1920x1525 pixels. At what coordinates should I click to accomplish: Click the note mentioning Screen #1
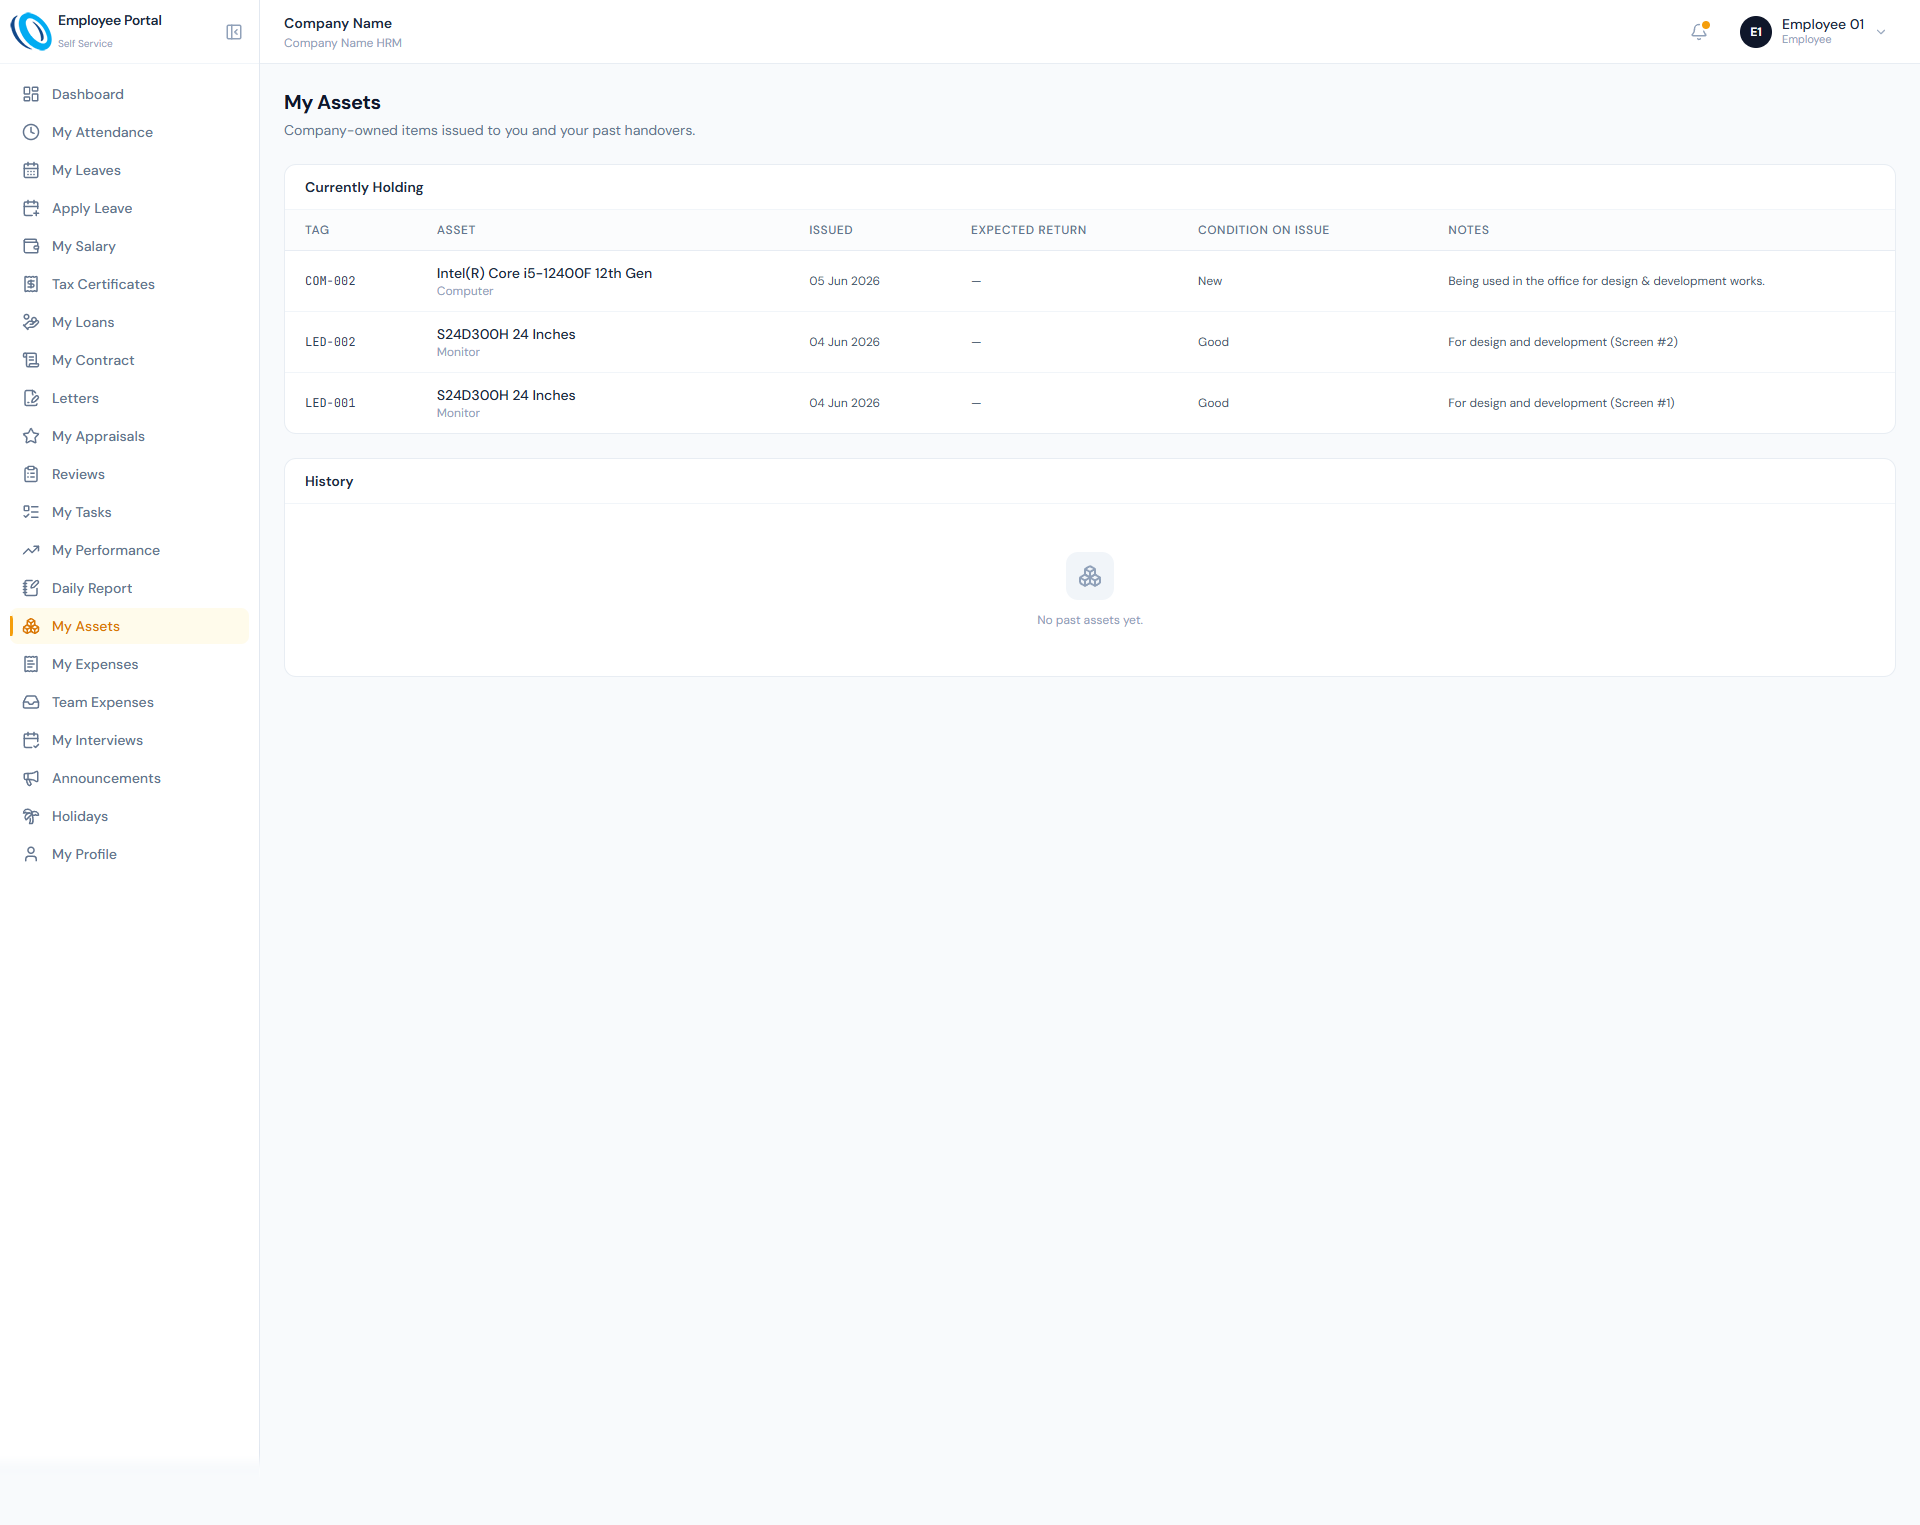tap(1561, 403)
